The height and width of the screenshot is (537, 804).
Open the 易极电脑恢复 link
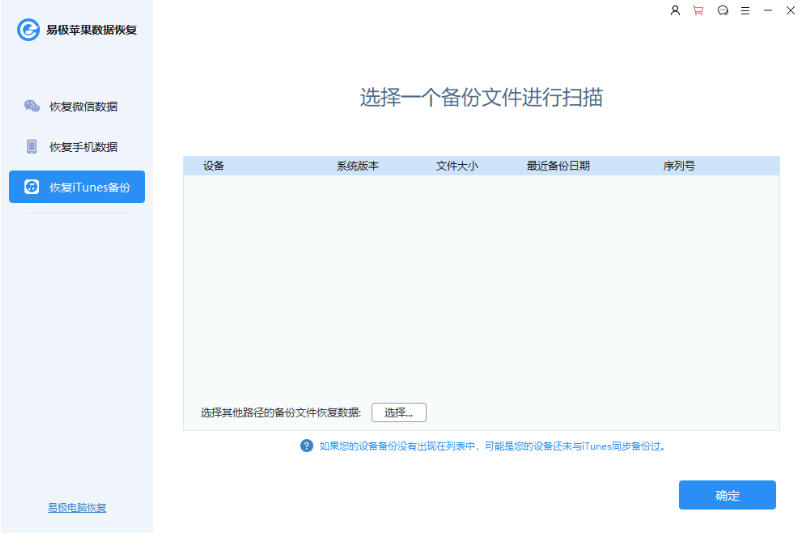coord(77,507)
